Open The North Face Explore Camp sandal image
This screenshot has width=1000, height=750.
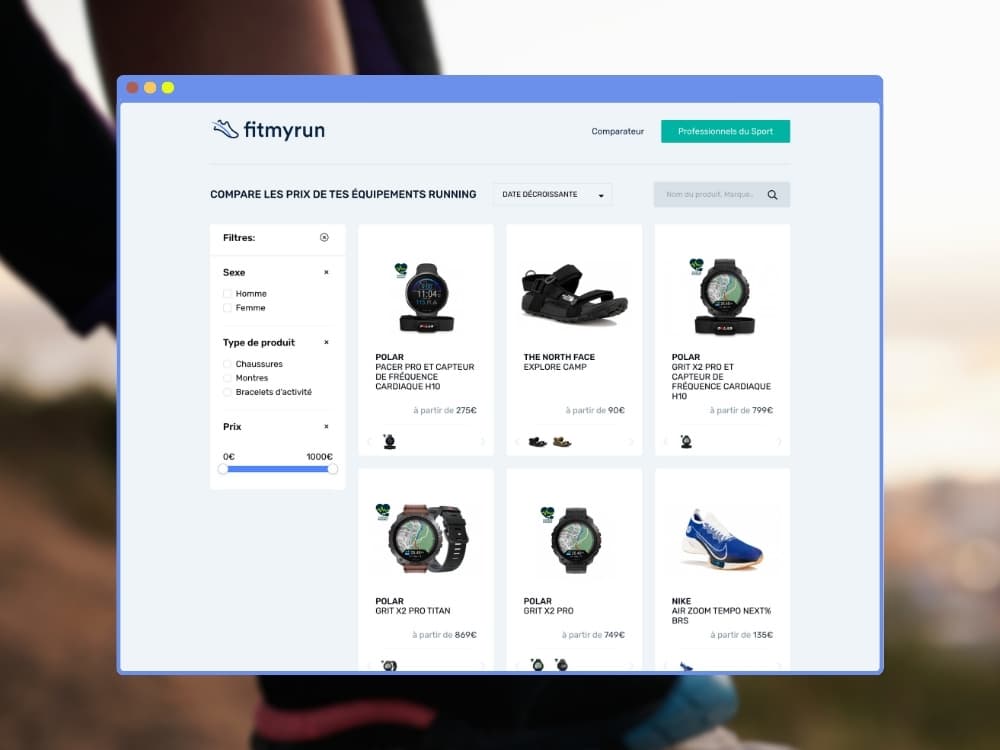(x=574, y=296)
